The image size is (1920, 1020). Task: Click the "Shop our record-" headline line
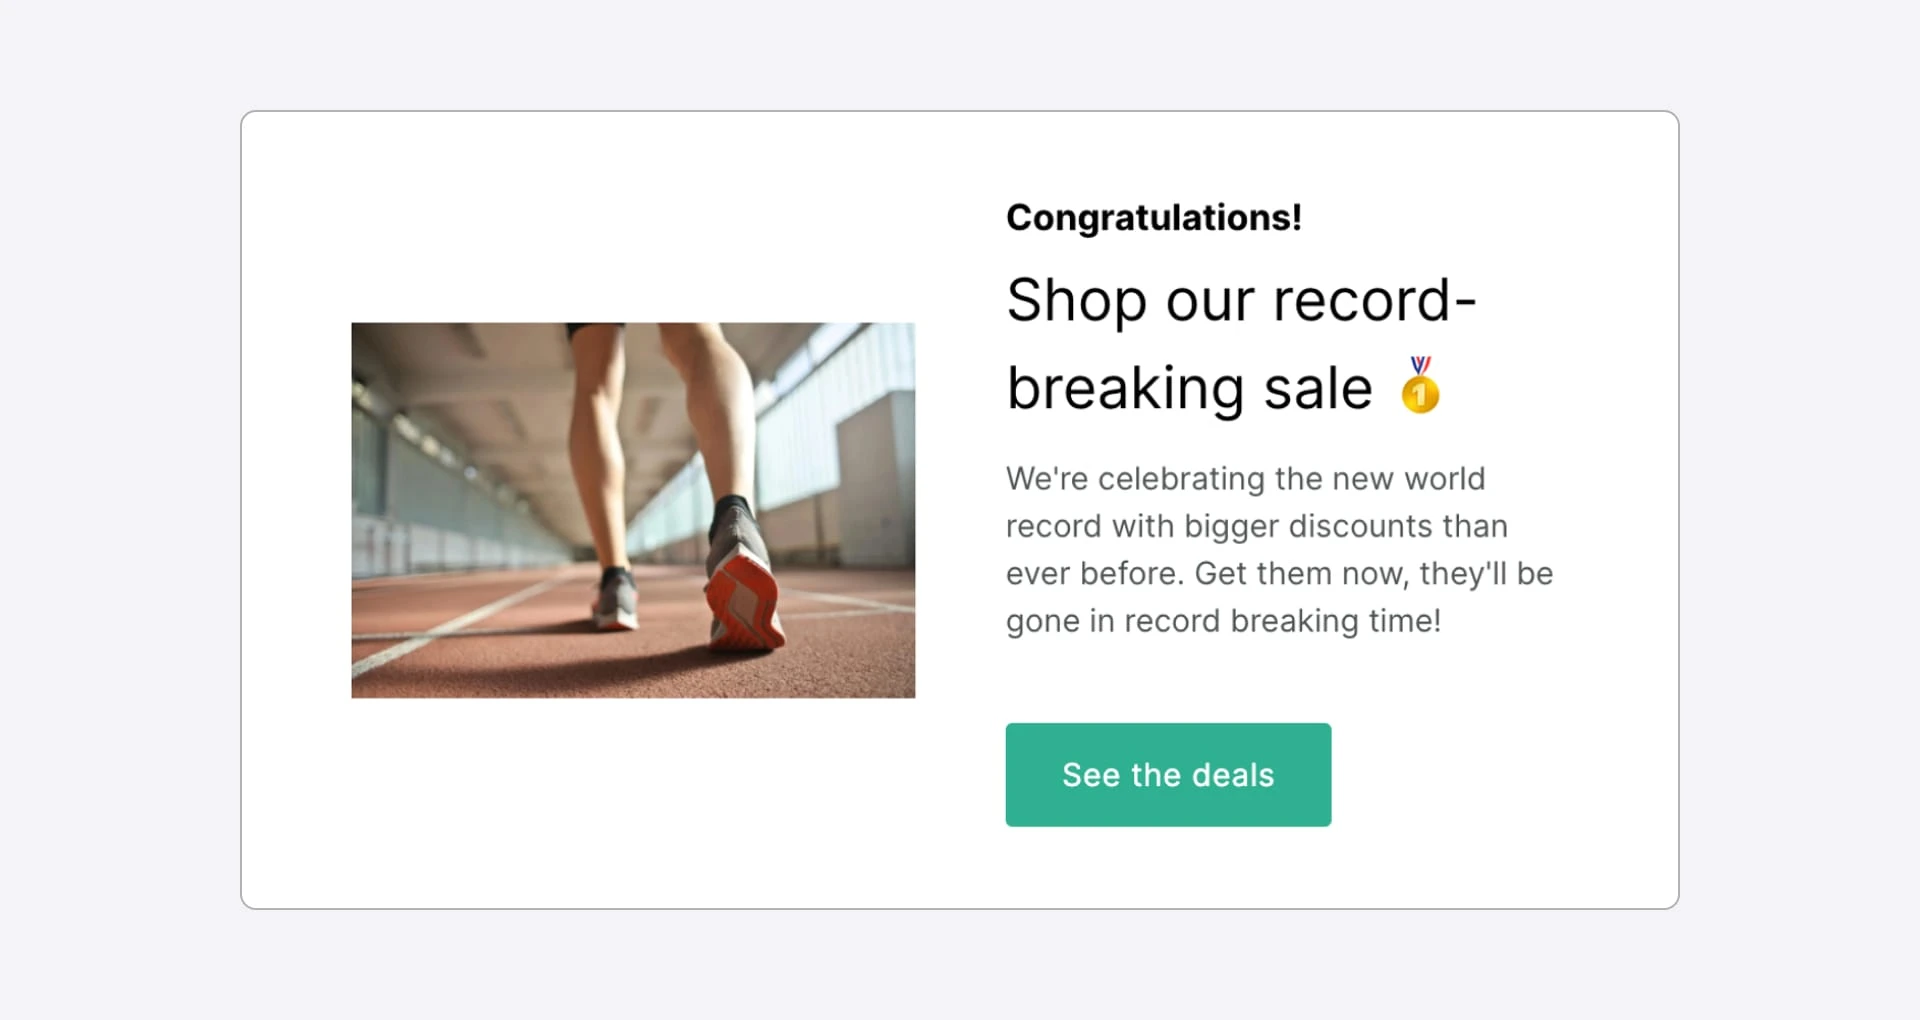pyautogui.click(x=1240, y=300)
